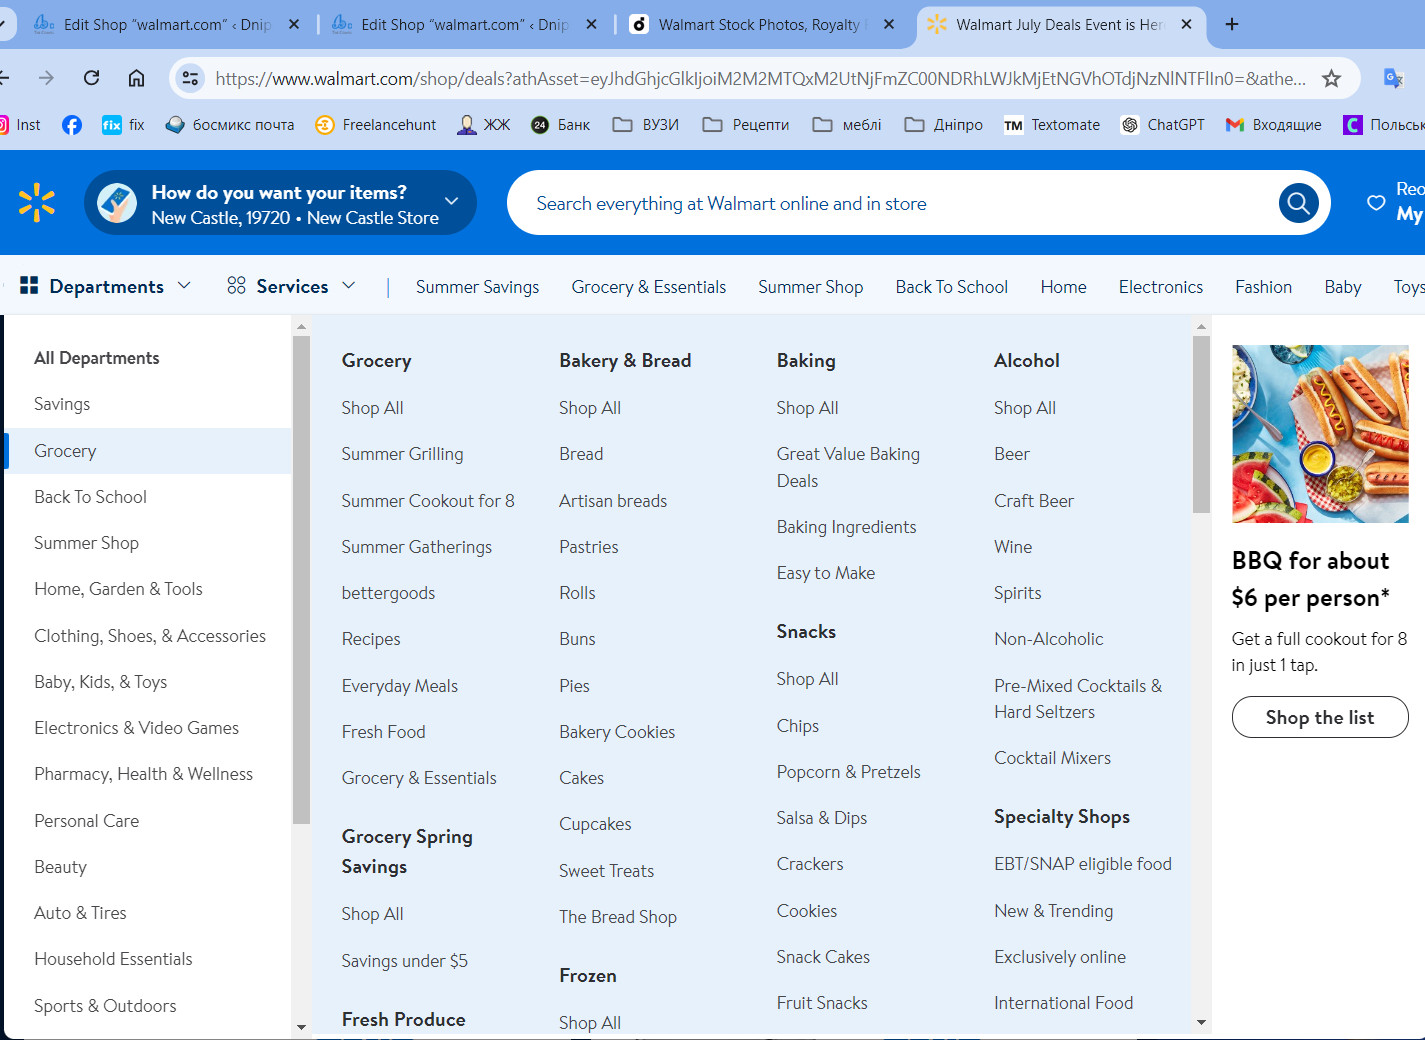Click the Google Translate icon
Screen dimensions: 1425x1040
click(1393, 78)
